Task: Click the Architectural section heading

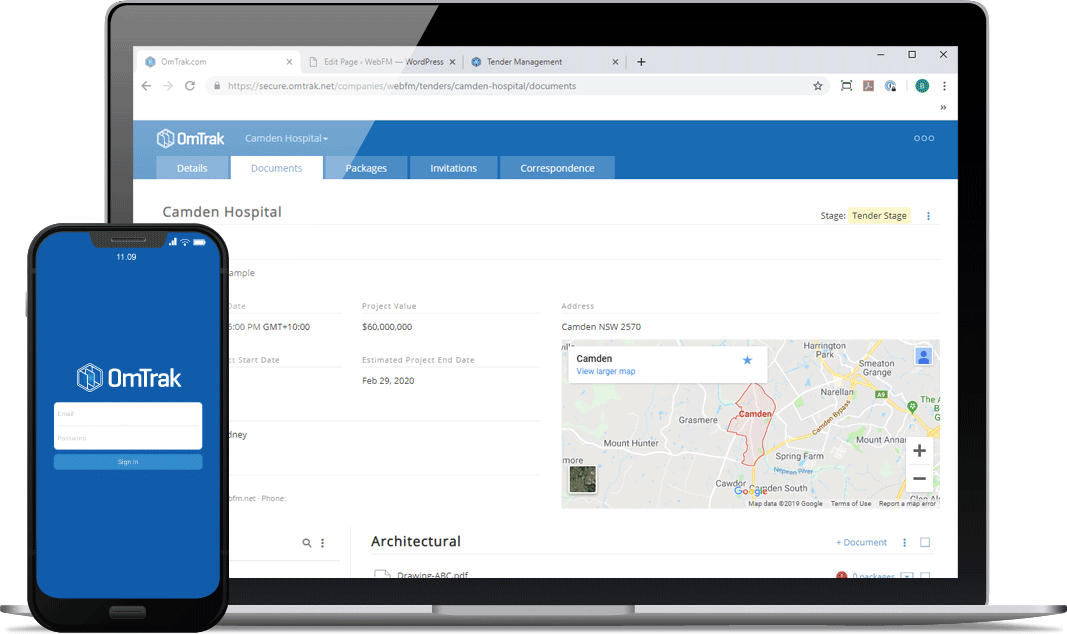Action: tap(416, 541)
